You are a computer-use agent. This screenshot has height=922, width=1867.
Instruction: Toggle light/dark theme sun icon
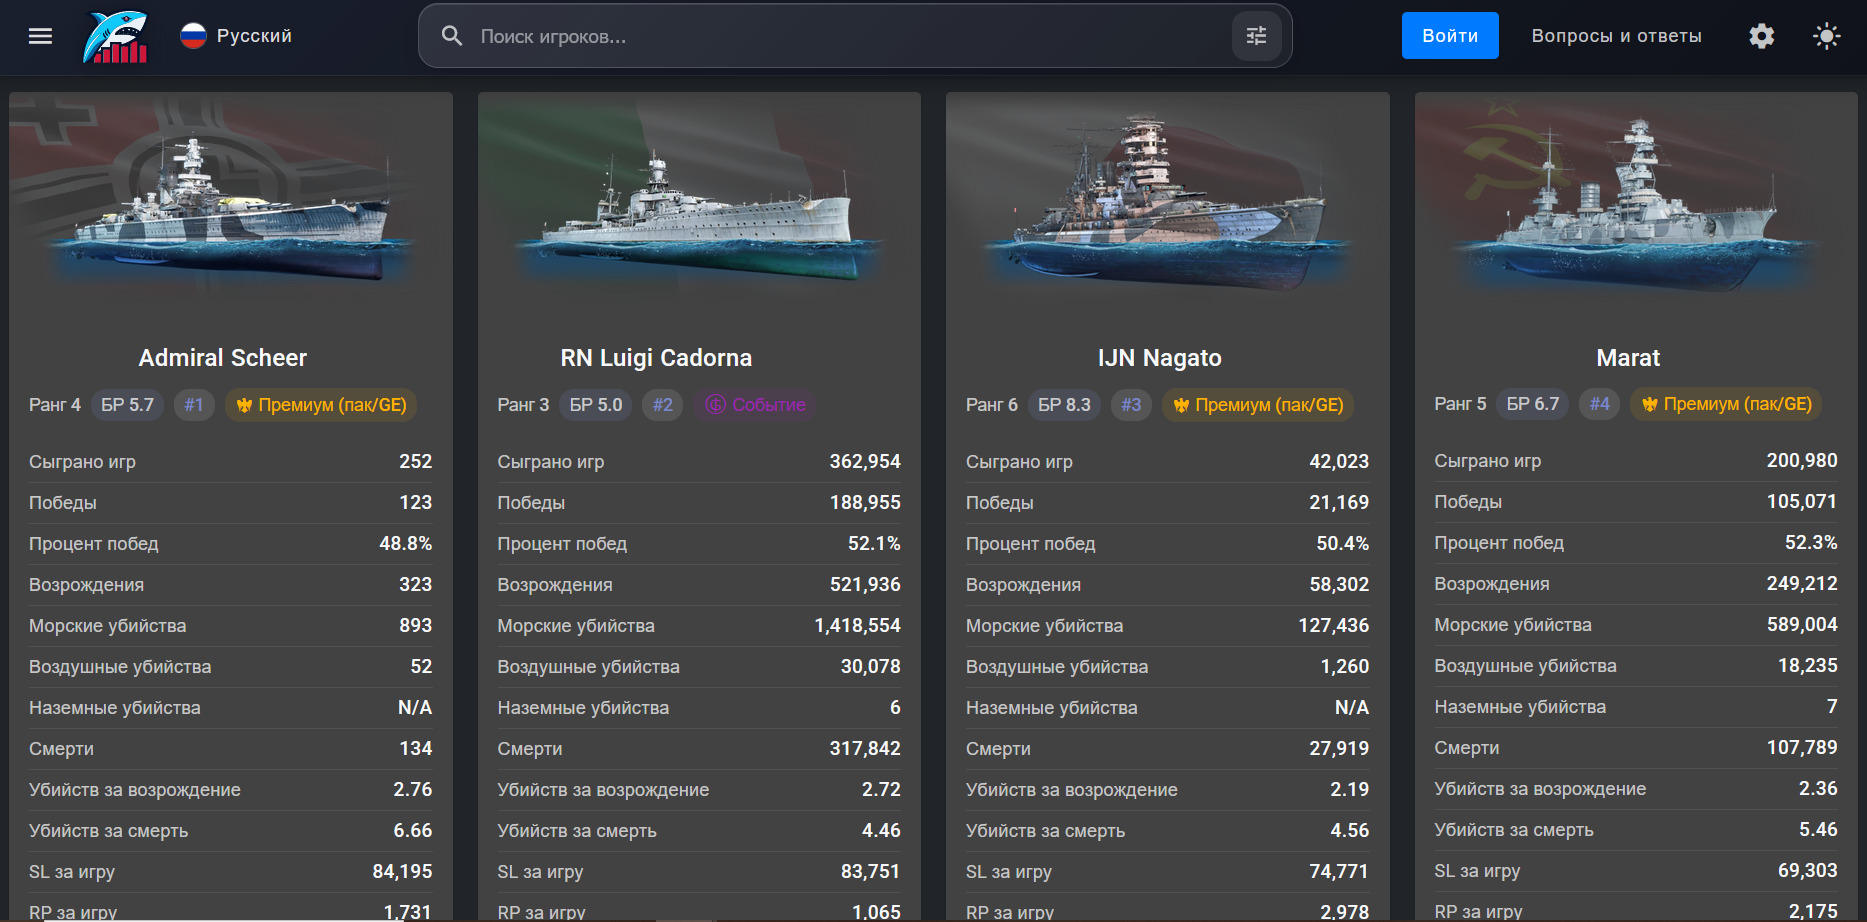click(x=1827, y=36)
